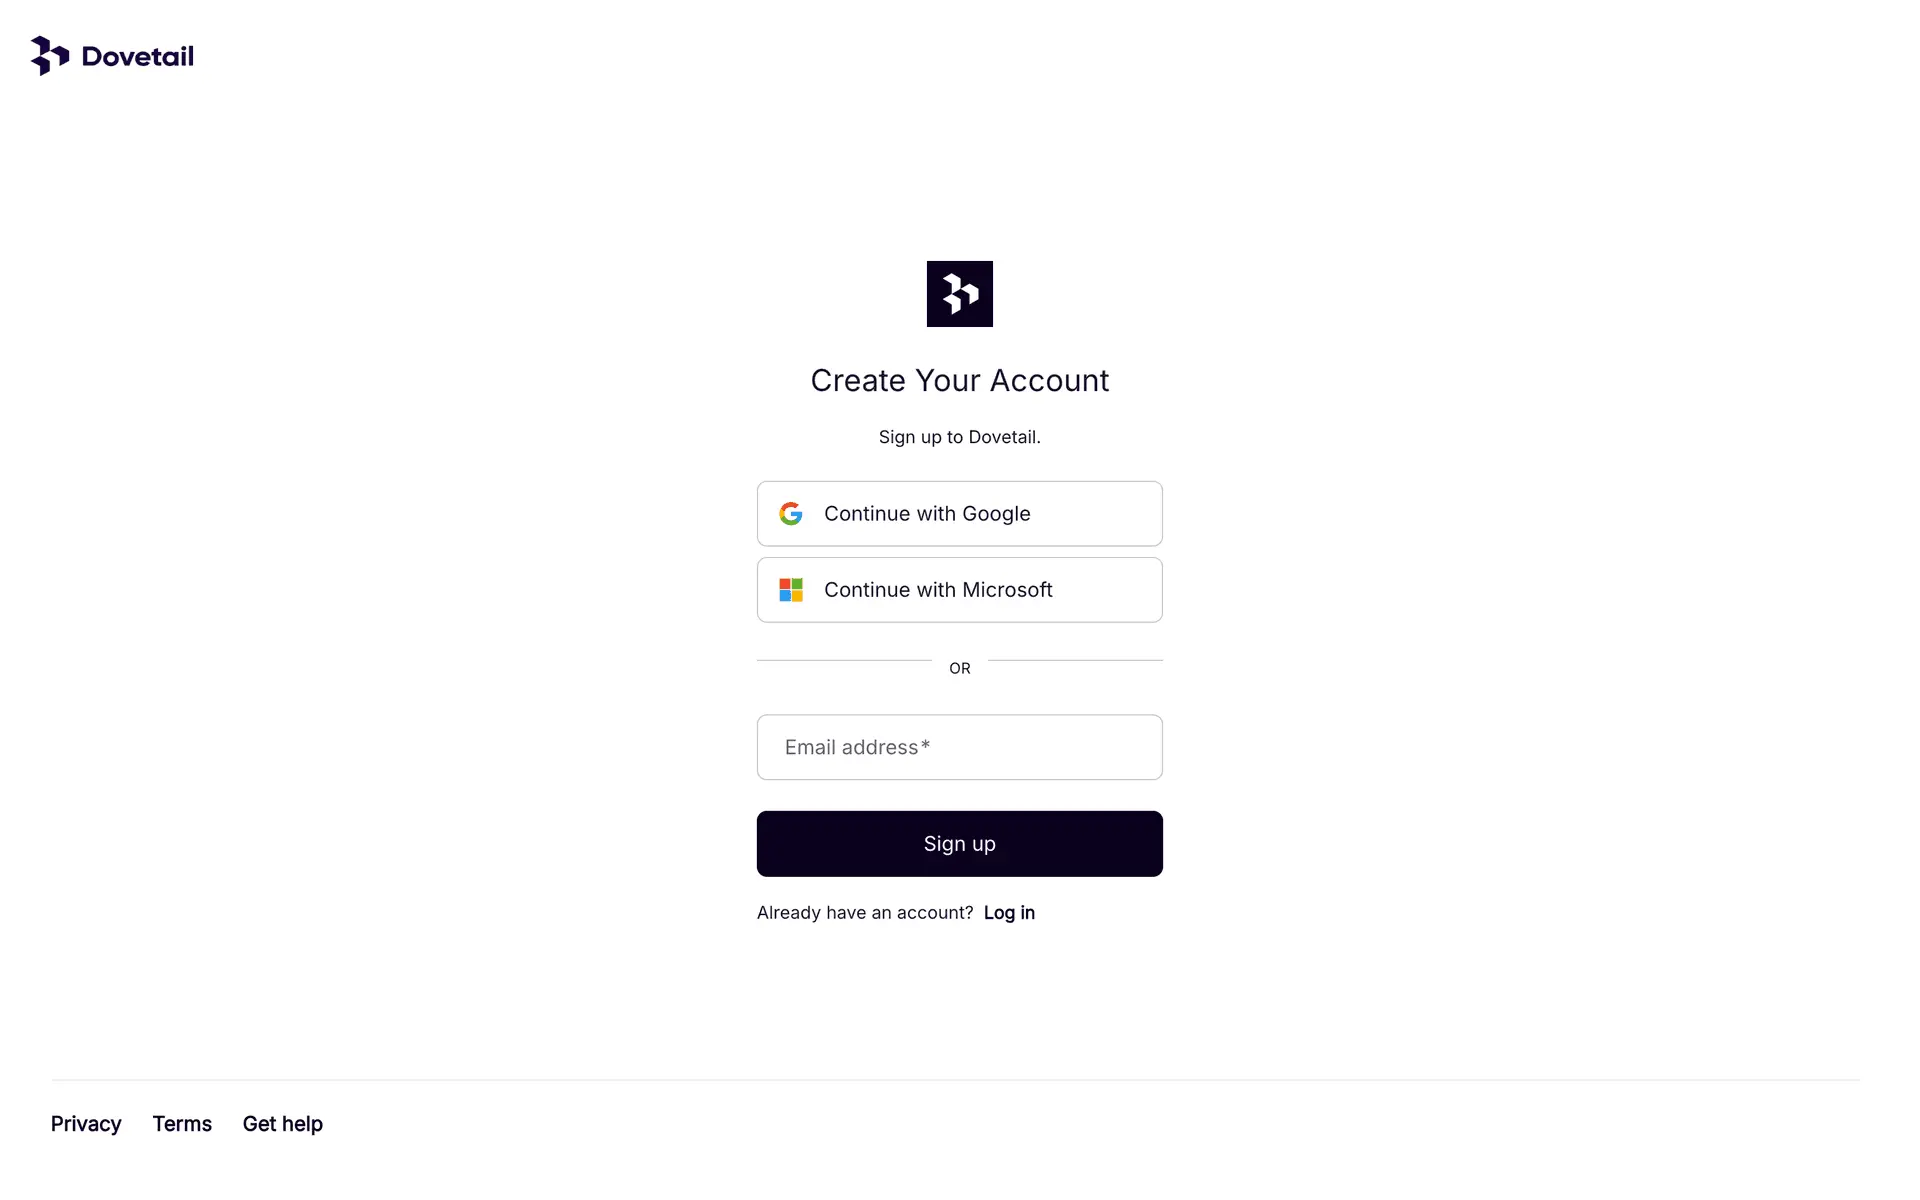
Task: Open the "Get help" footer link
Action: (x=282, y=1124)
